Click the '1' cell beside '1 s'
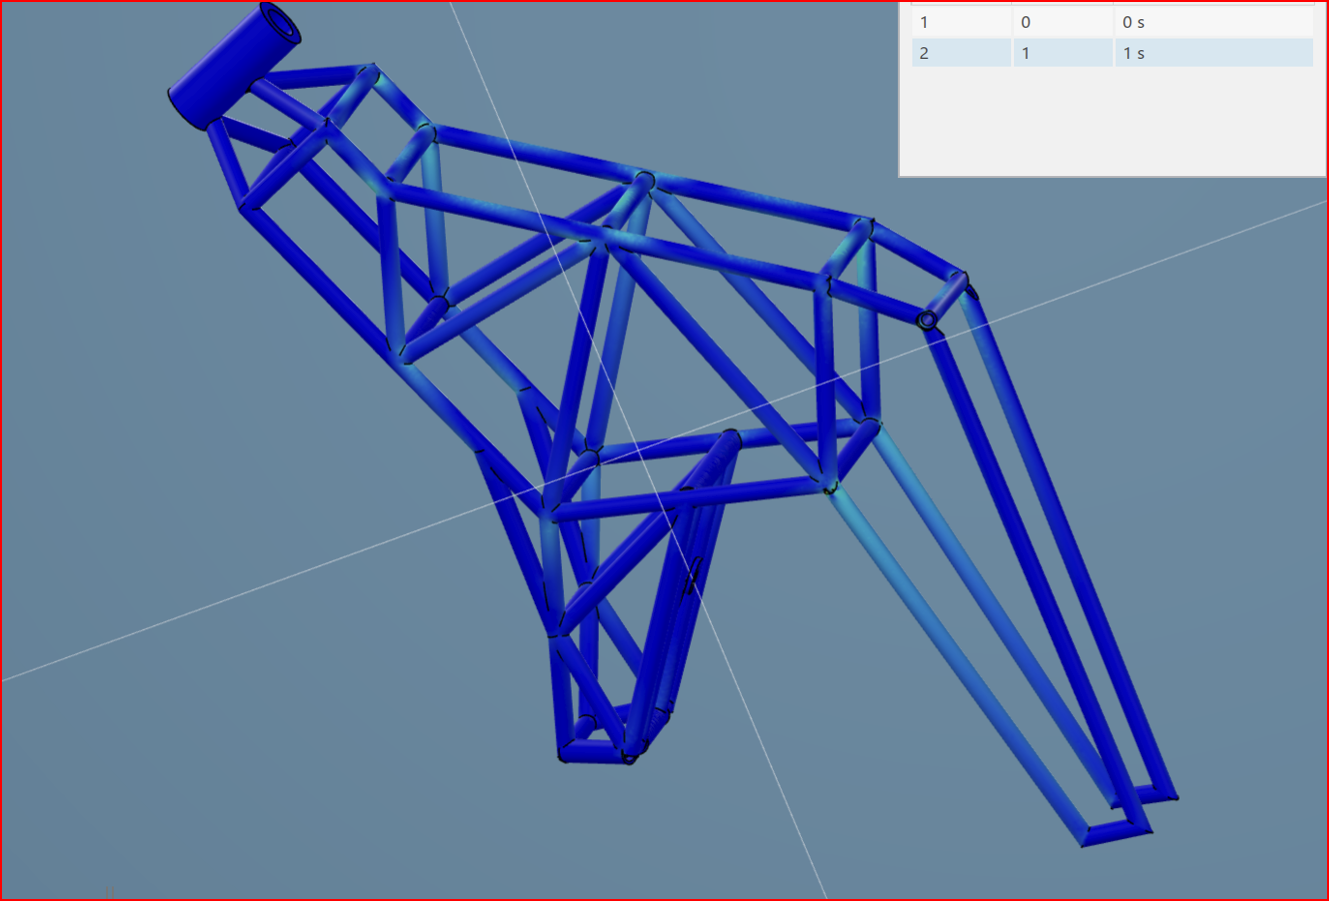 1063,53
